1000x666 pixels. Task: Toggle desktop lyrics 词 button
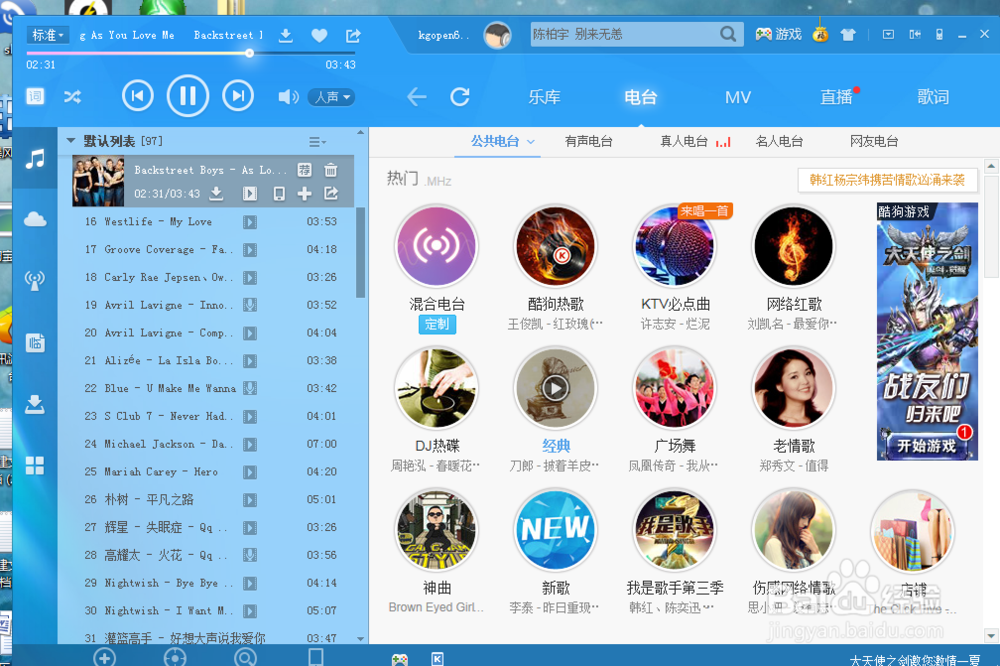(x=35, y=96)
